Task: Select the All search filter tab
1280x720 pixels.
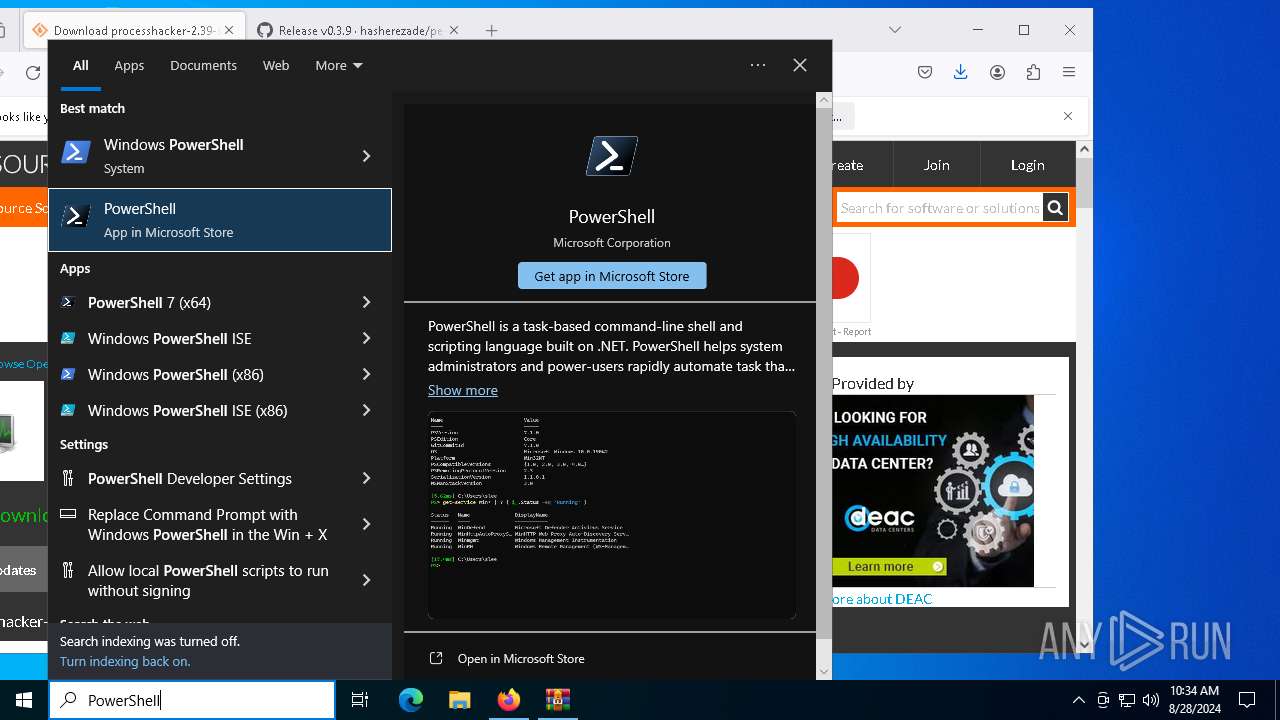Action: pyautogui.click(x=80, y=65)
